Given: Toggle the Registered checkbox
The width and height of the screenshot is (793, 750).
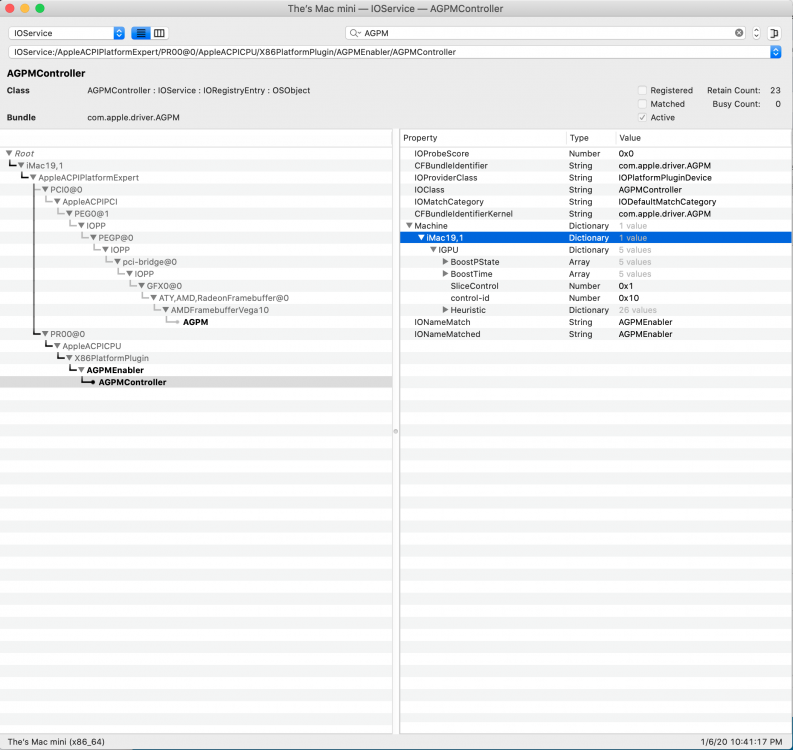Looking at the screenshot, I should click(642, 91).
